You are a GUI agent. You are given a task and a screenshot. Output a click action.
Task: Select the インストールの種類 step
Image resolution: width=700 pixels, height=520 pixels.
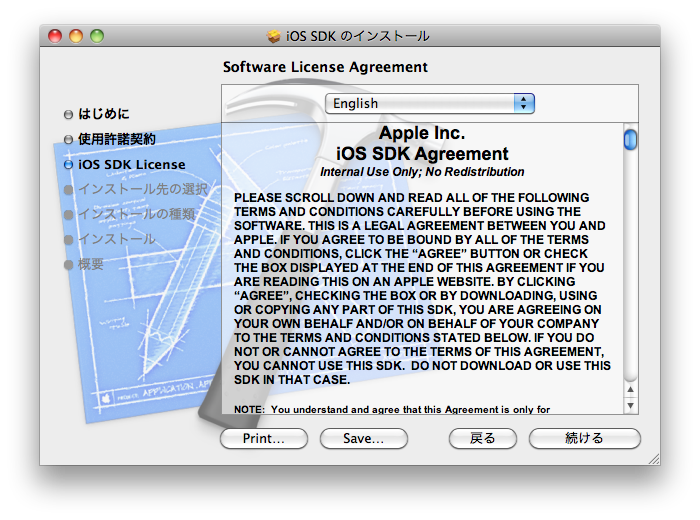[x=136, y=214]
